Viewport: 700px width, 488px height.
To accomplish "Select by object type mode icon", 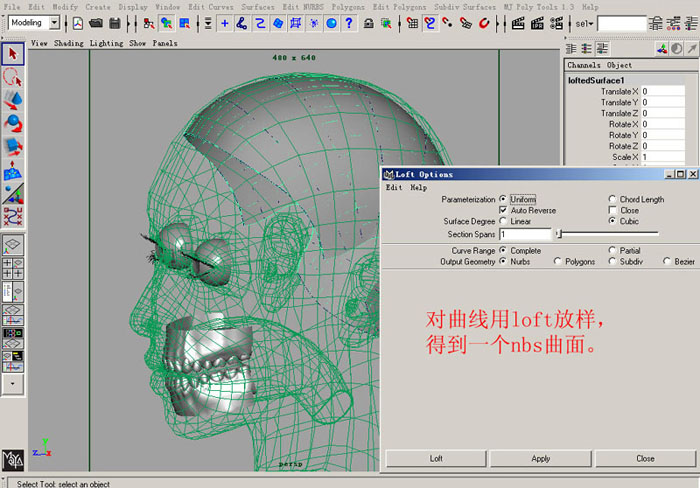I will tap(167, 23).
